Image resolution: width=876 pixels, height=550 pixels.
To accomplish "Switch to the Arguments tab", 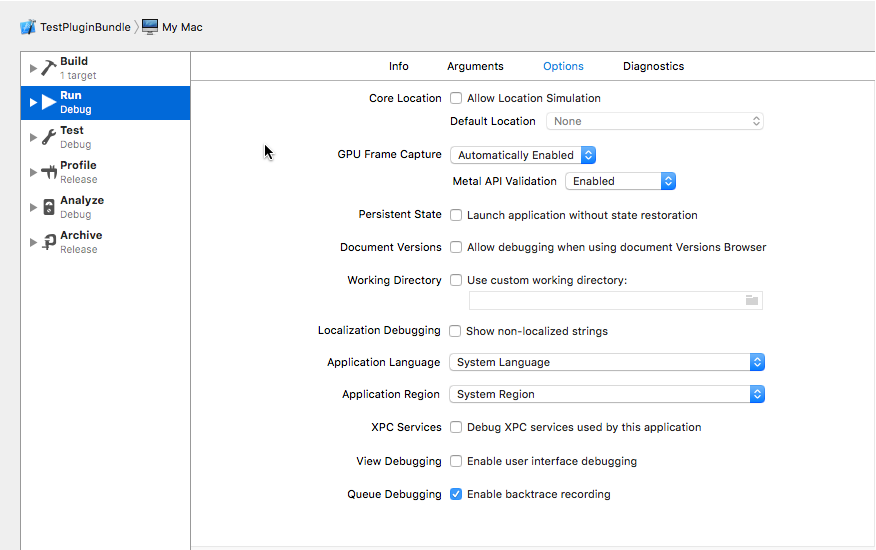I will tap(475, 66).
